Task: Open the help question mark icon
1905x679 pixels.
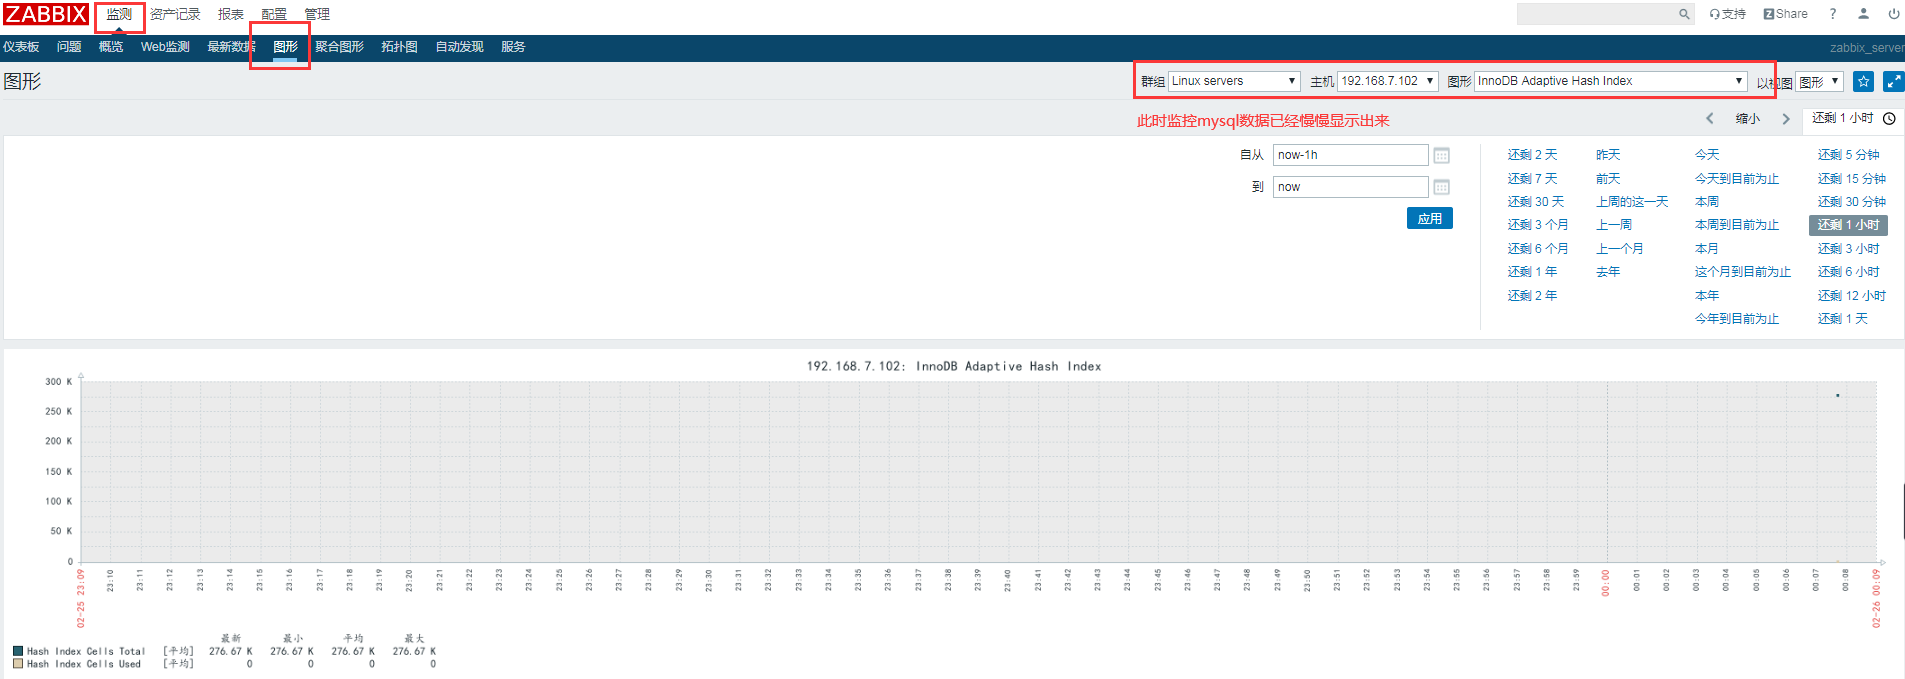Action: [1833, 14]
